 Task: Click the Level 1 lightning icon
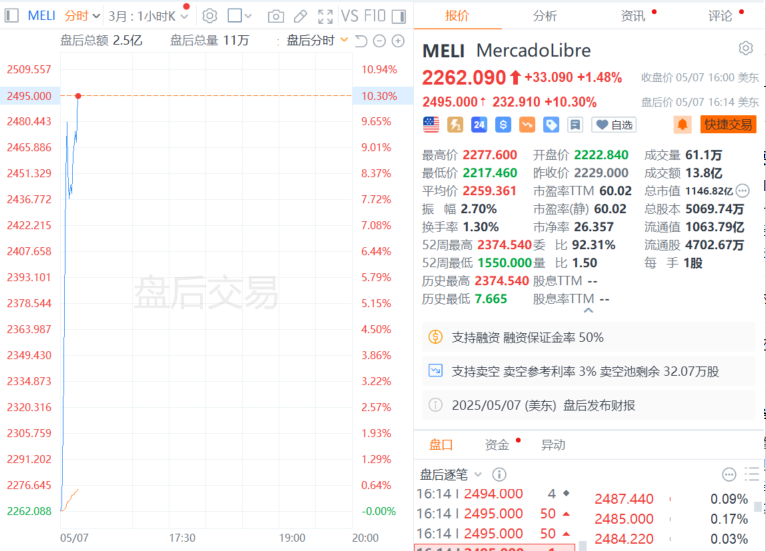pos(455,125)
